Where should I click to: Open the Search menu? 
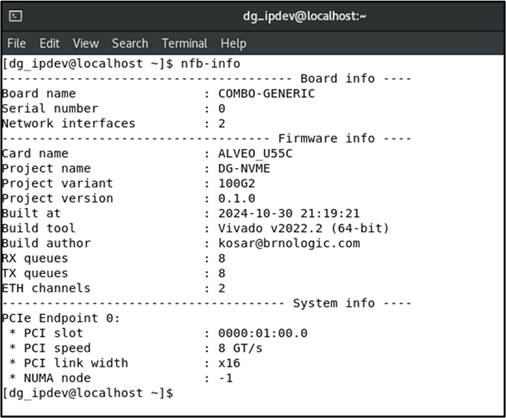pos(130,43)
